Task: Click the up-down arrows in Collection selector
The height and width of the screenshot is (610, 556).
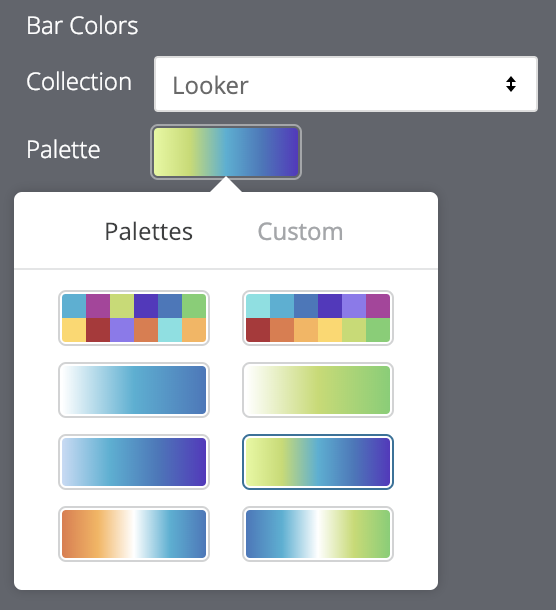Action: pyautogui.click(x=511, y=84)
